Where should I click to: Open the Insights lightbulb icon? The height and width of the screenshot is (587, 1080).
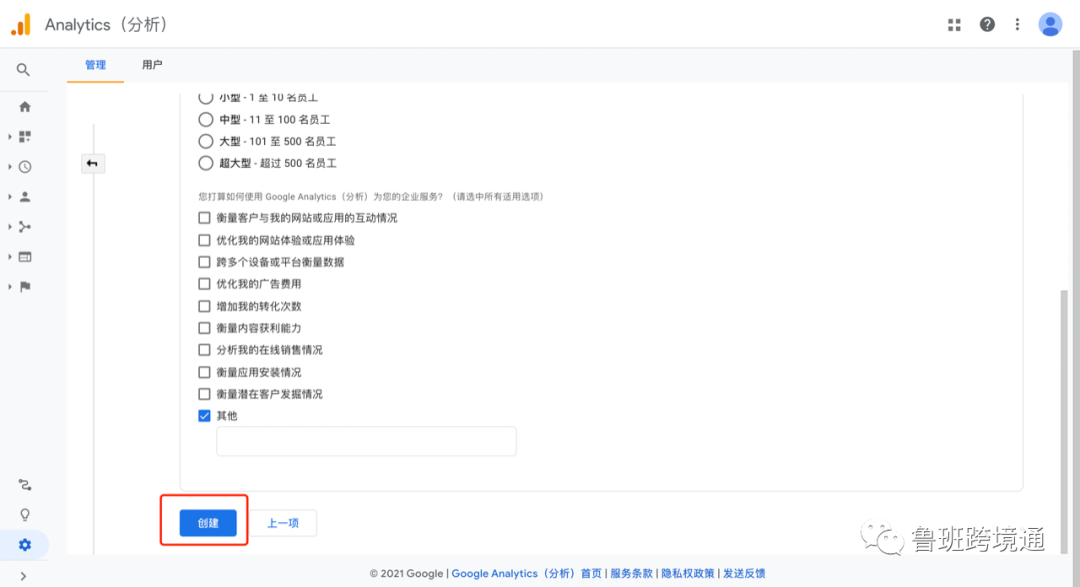click(x=24, y=514)
